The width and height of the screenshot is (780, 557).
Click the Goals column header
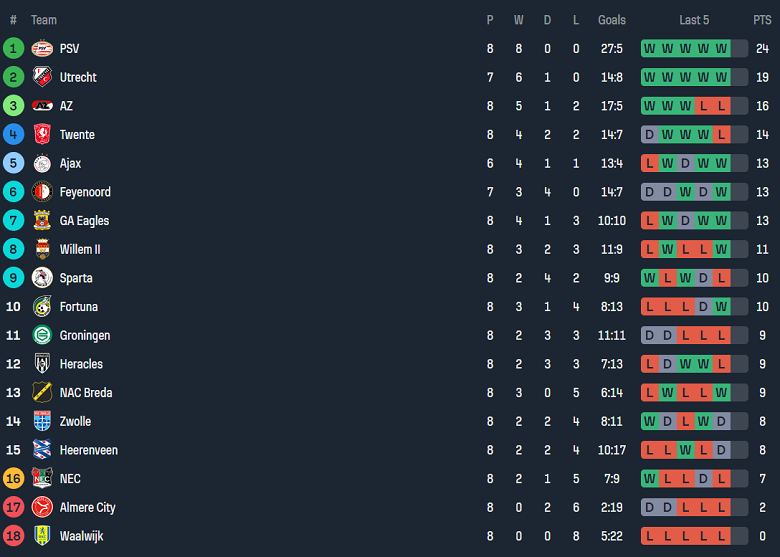tap(612, 20)
